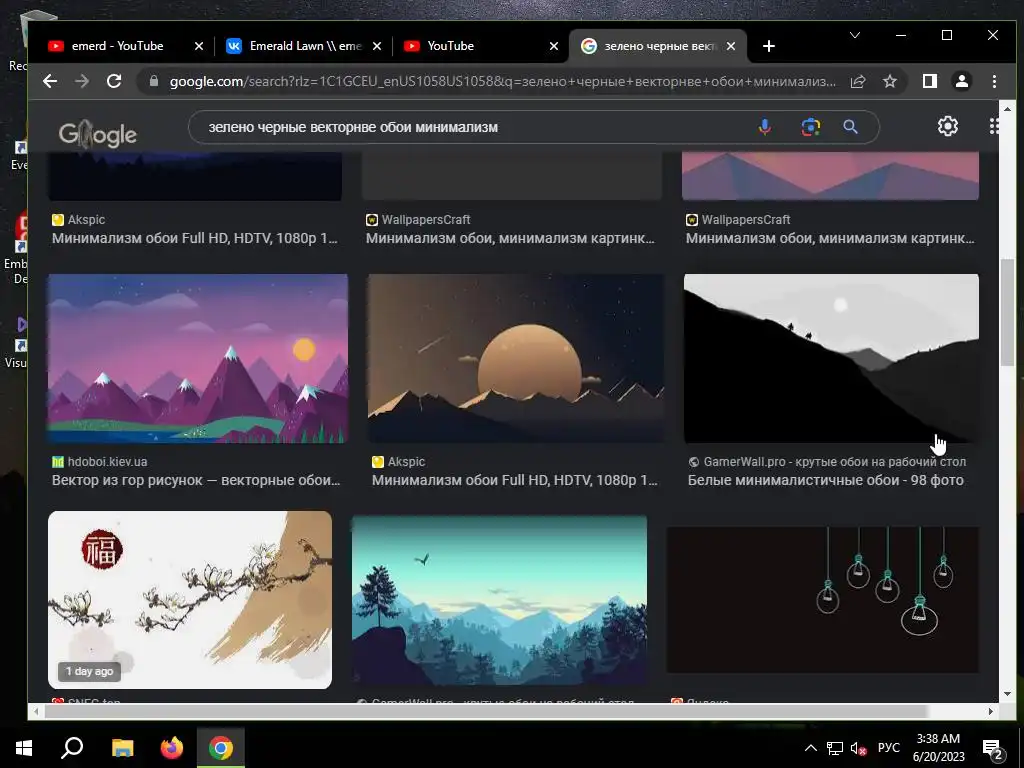Start voice search with microphone

[764, 127]
